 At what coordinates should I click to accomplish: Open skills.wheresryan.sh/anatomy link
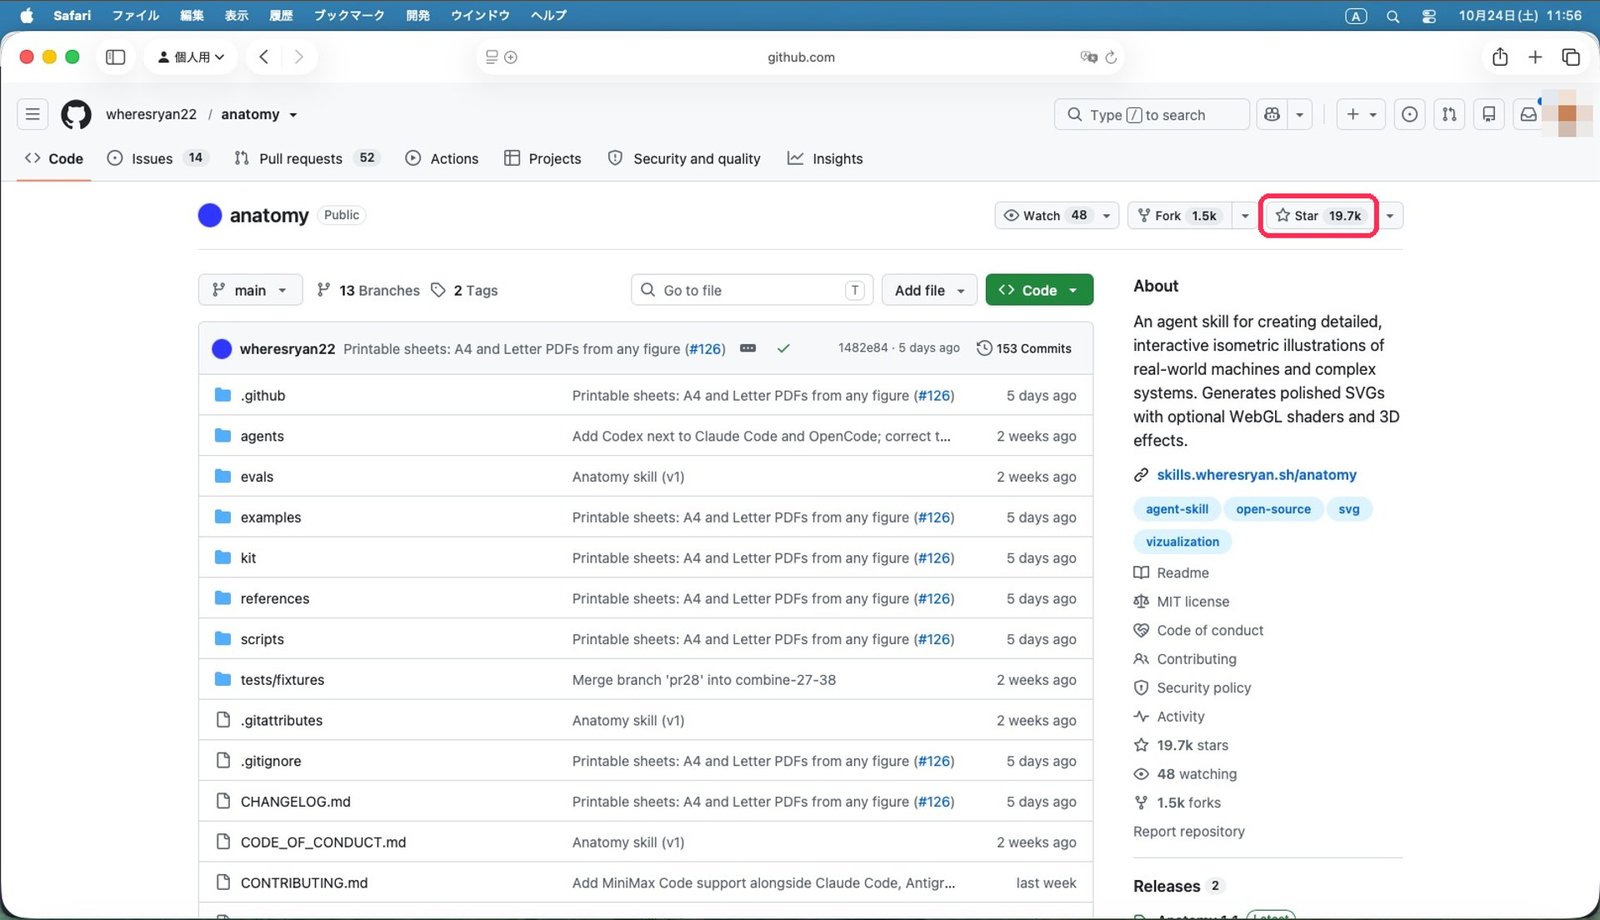pyautogui.click(x=1257, y=475)
